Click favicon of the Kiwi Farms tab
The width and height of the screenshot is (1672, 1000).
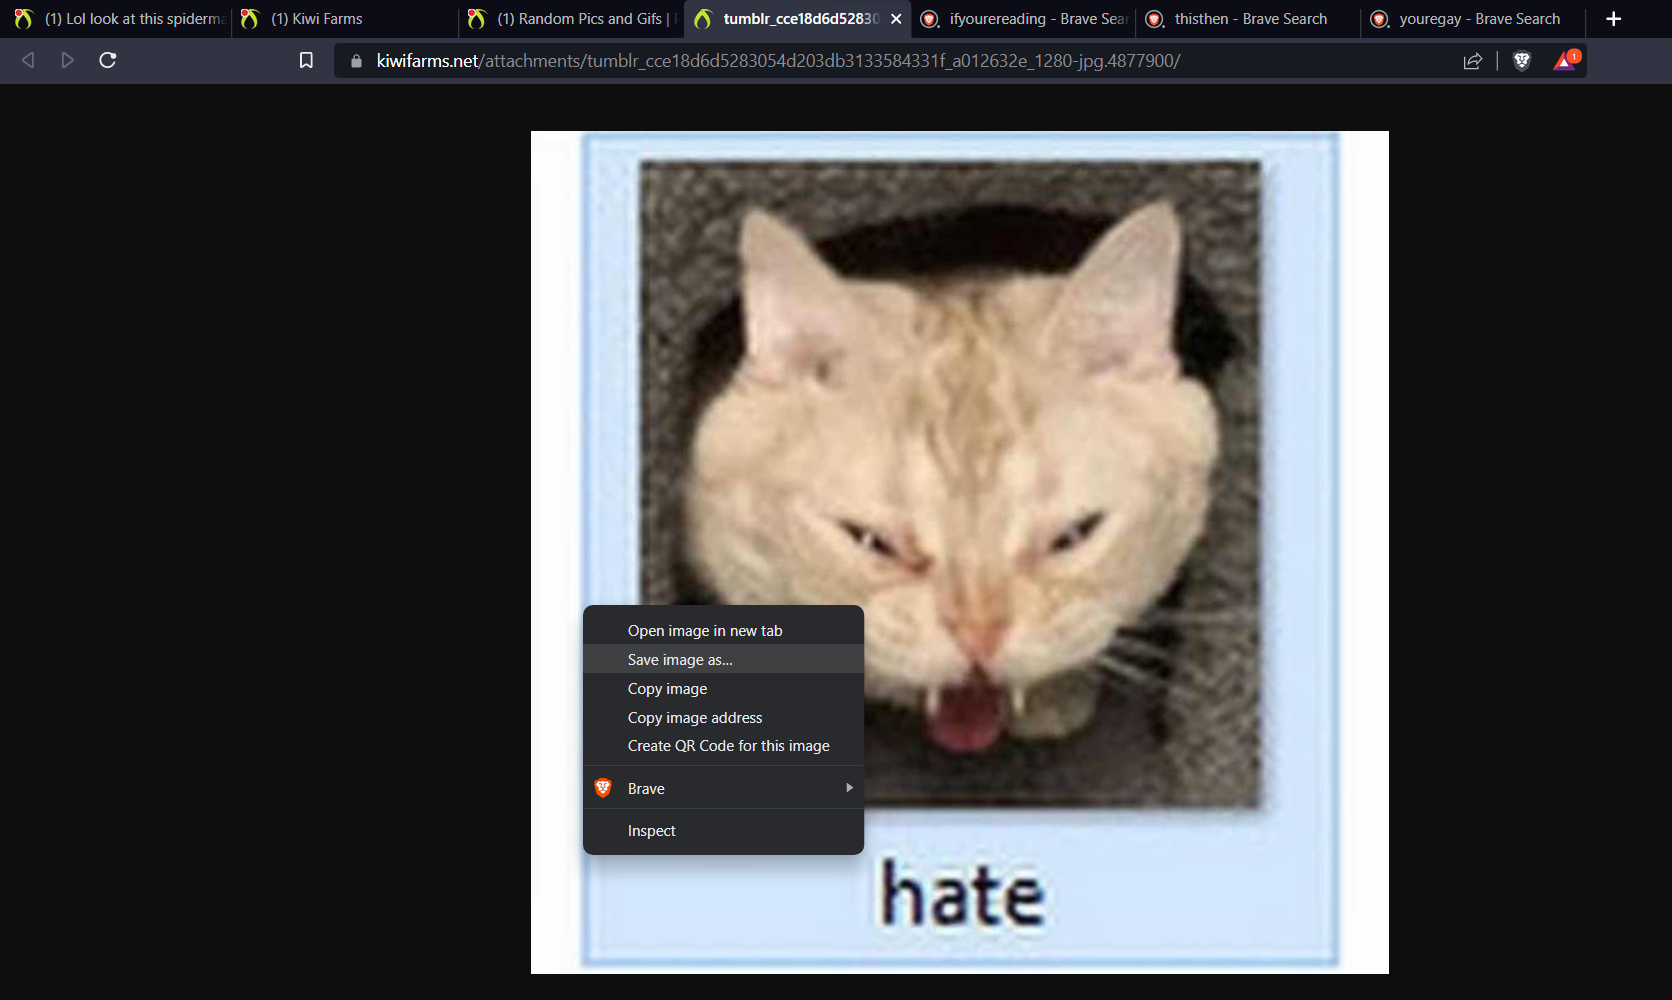tap(250, 19)
